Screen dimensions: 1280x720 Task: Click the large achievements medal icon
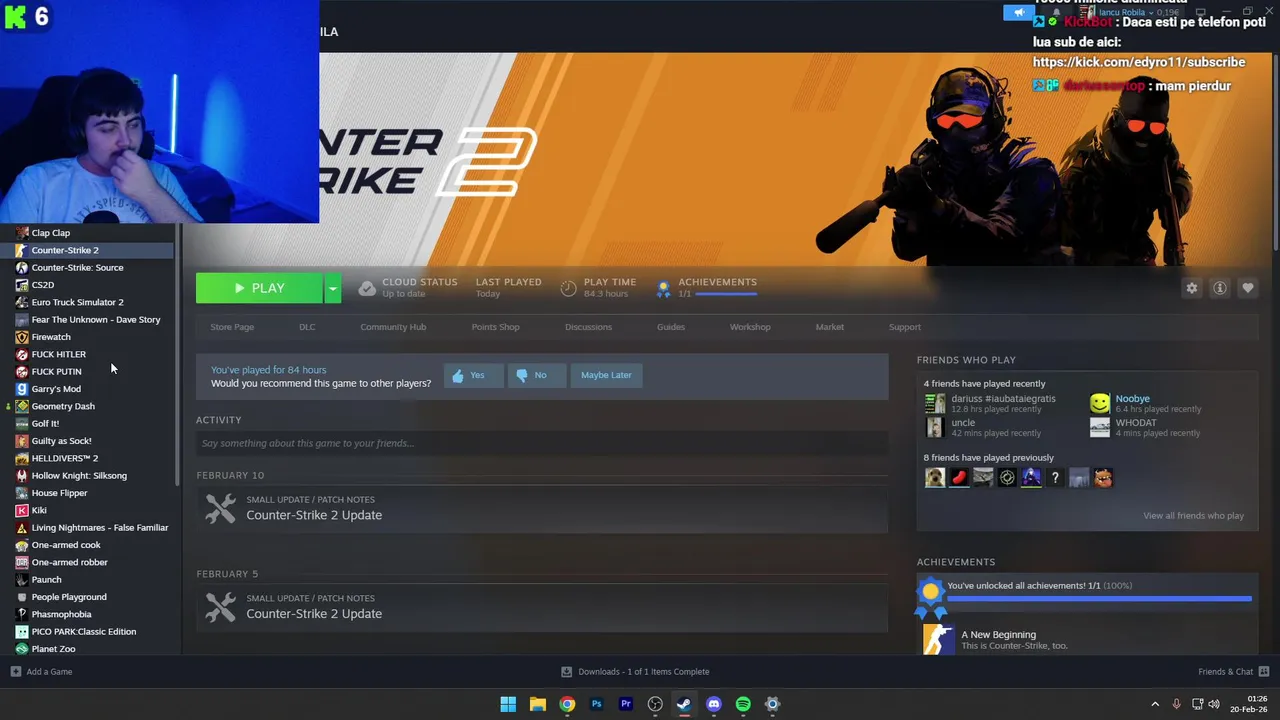(930, 597)
